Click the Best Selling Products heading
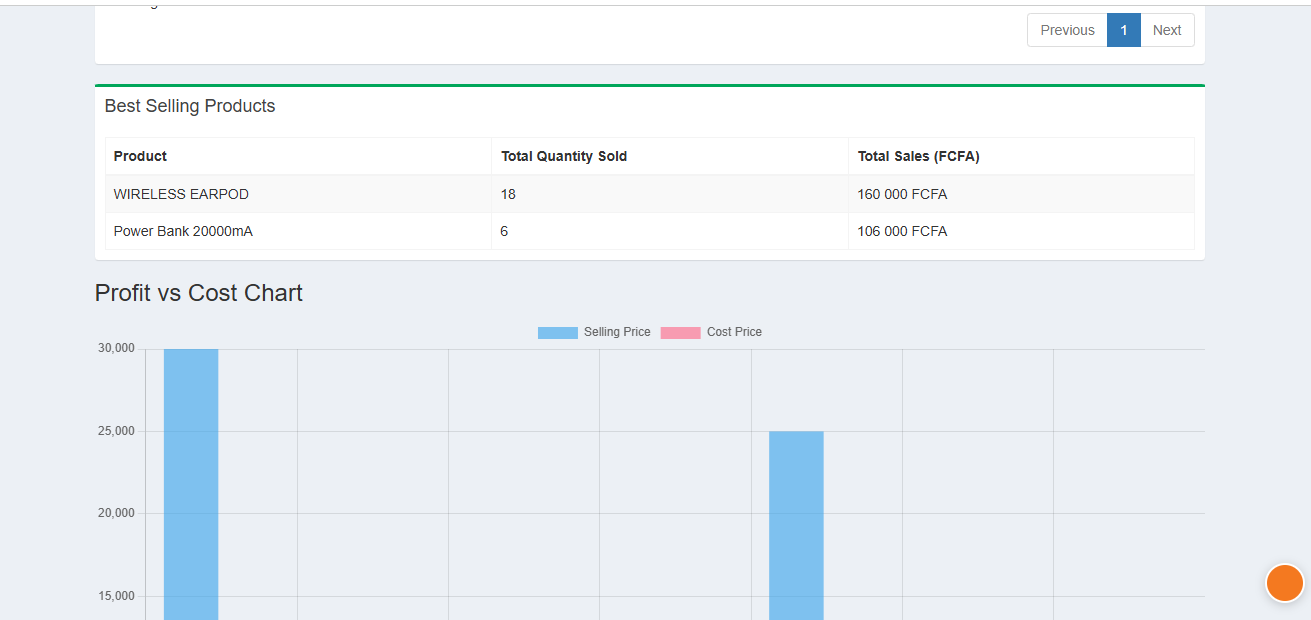1311x620 pixels. pyautogui.click(x=190, y=106)
